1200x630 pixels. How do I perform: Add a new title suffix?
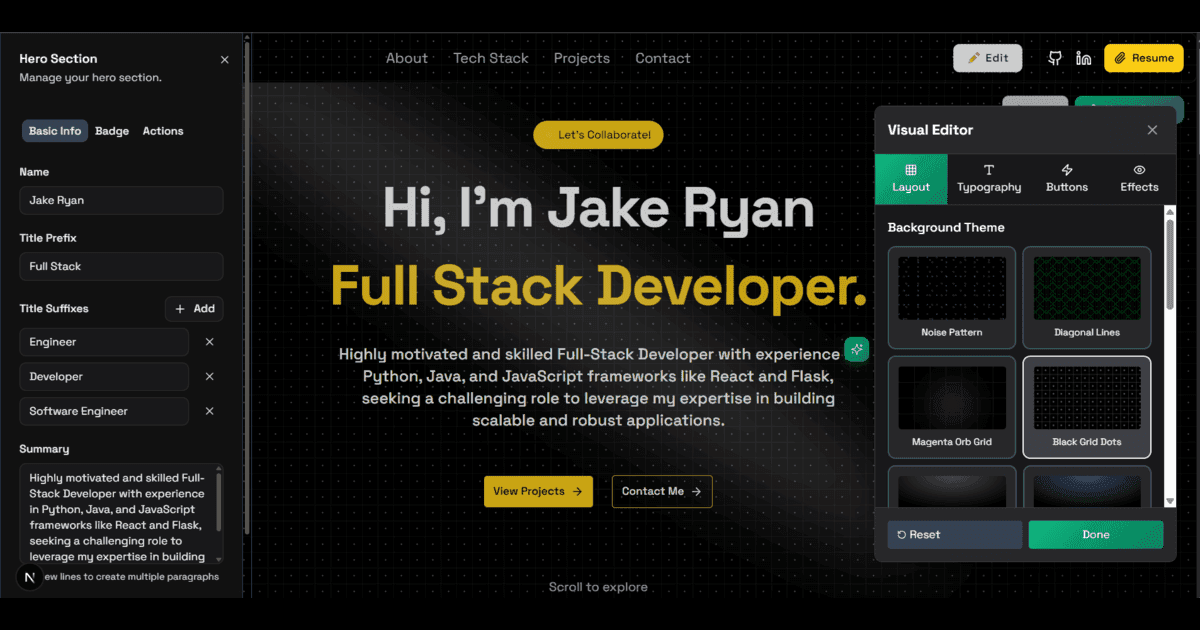(193, 308)
